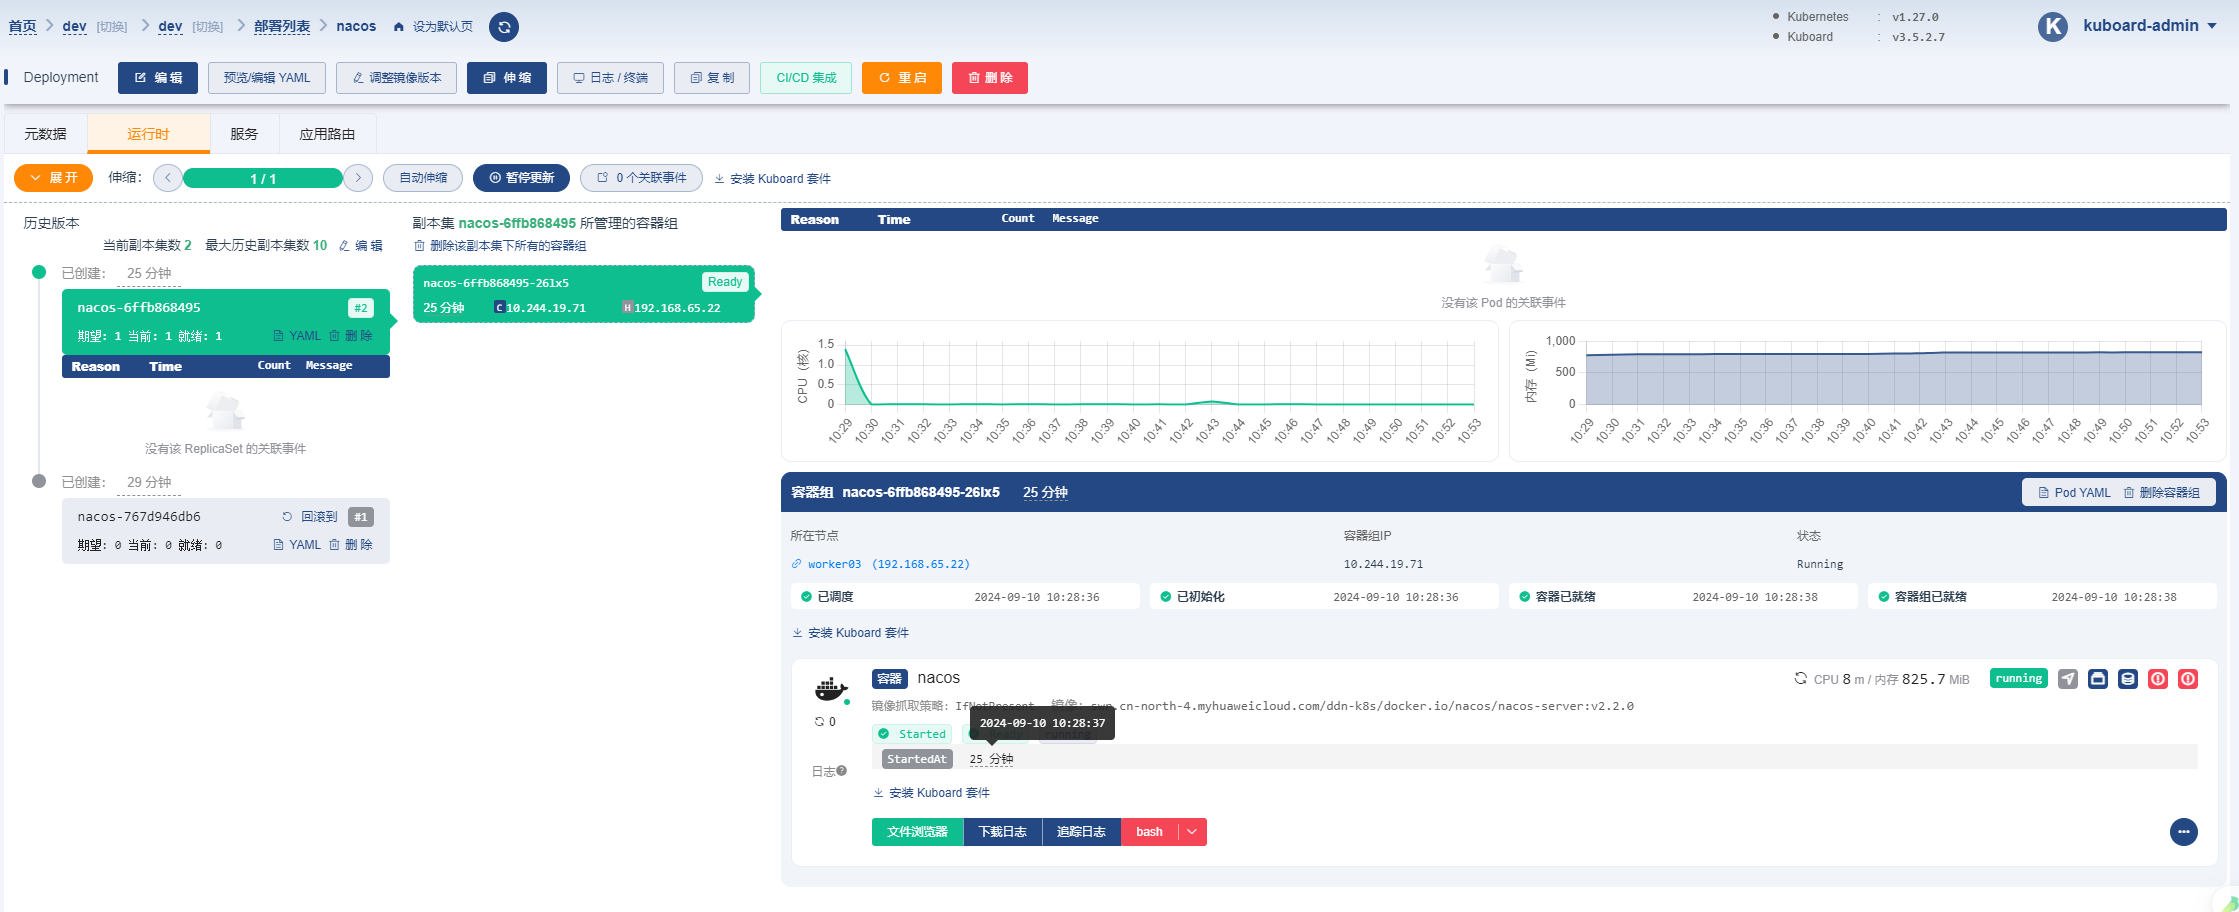
Task: Click the navy database stack icon
Action: 2128,679
